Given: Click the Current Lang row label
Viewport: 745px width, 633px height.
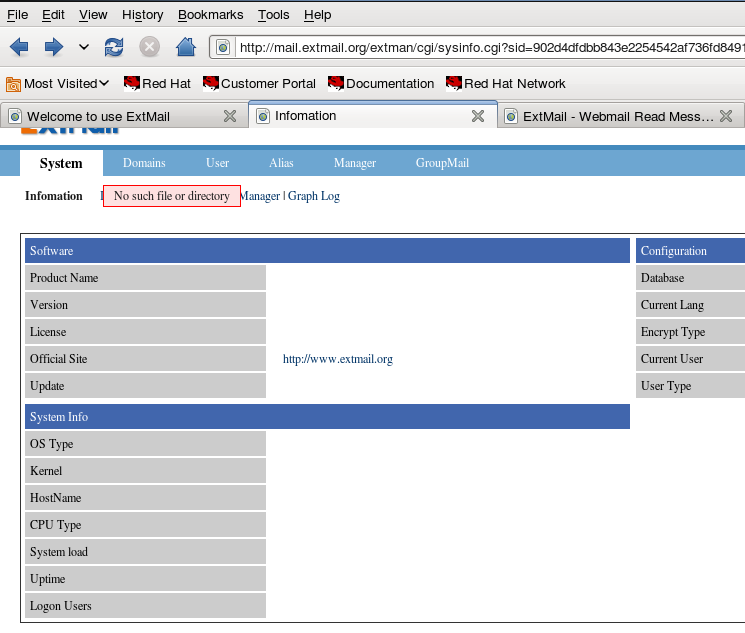Looking at the screenshot, I should (690, 305).
